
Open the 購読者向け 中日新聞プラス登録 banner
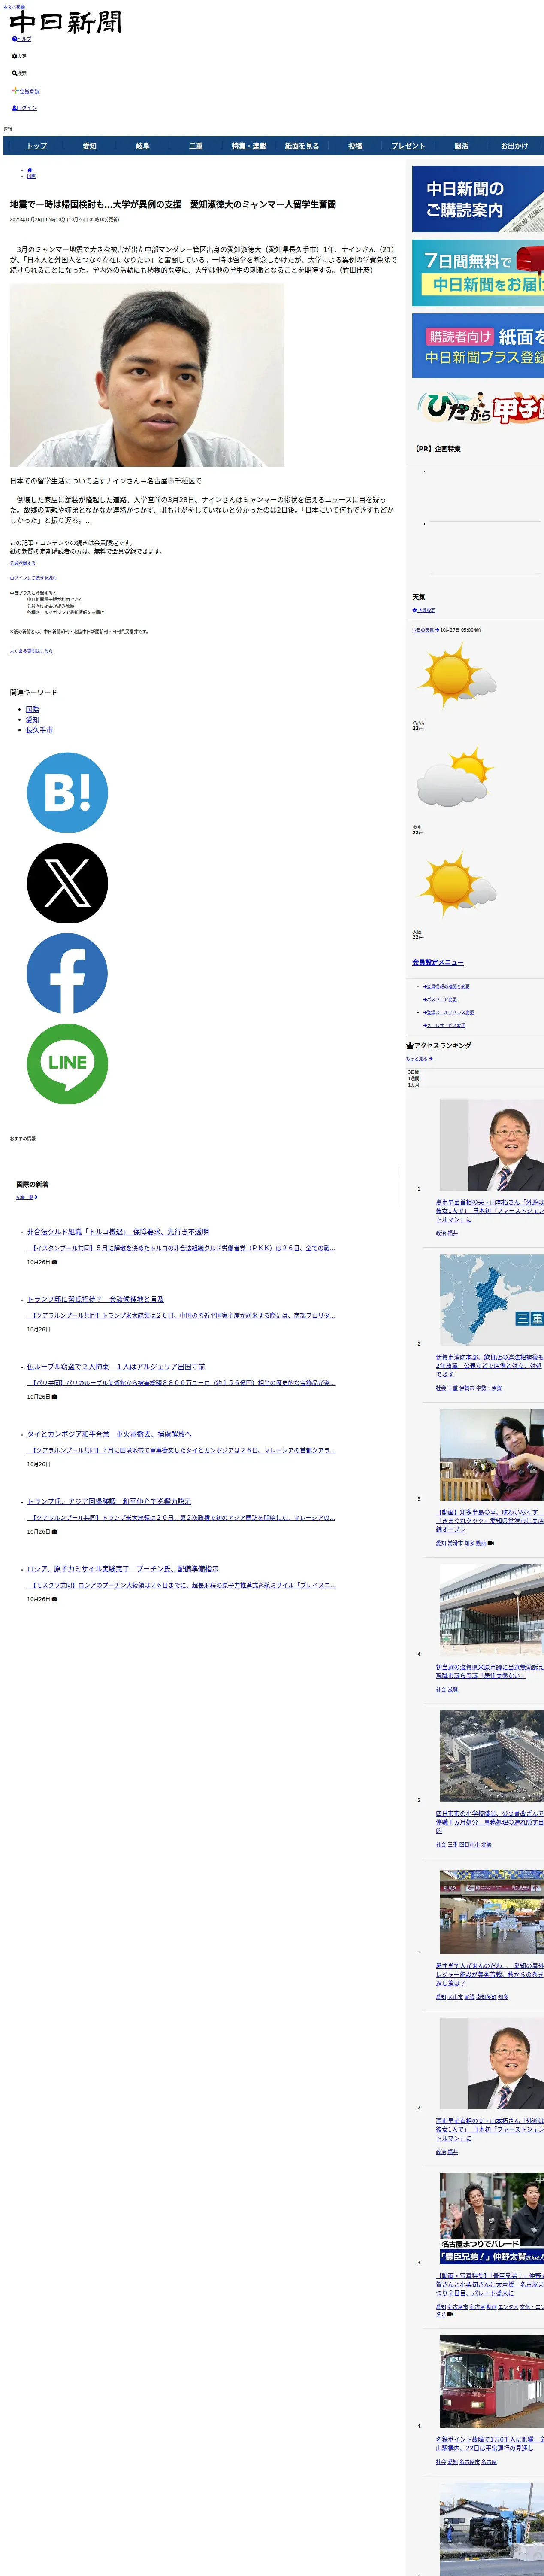click(478, 346)
